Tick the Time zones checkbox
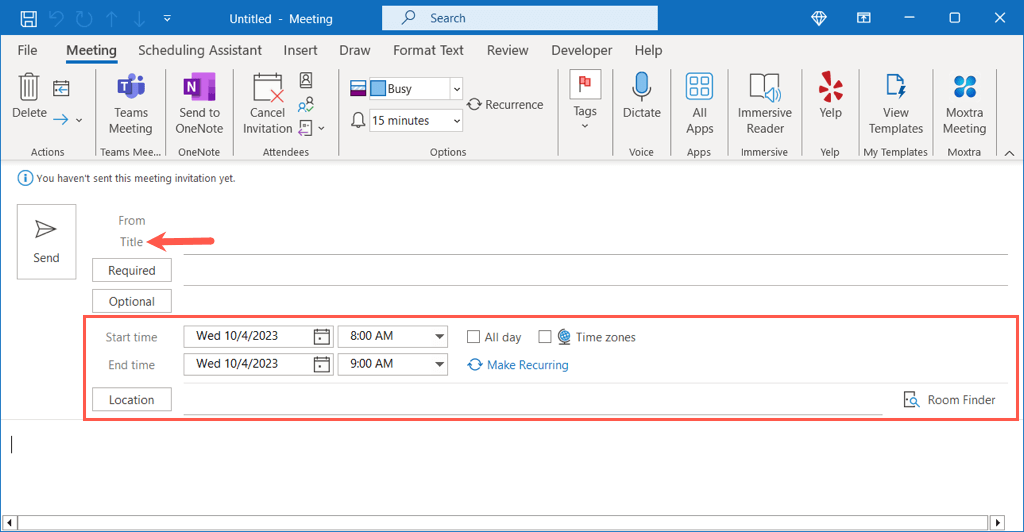 (545, 337)
